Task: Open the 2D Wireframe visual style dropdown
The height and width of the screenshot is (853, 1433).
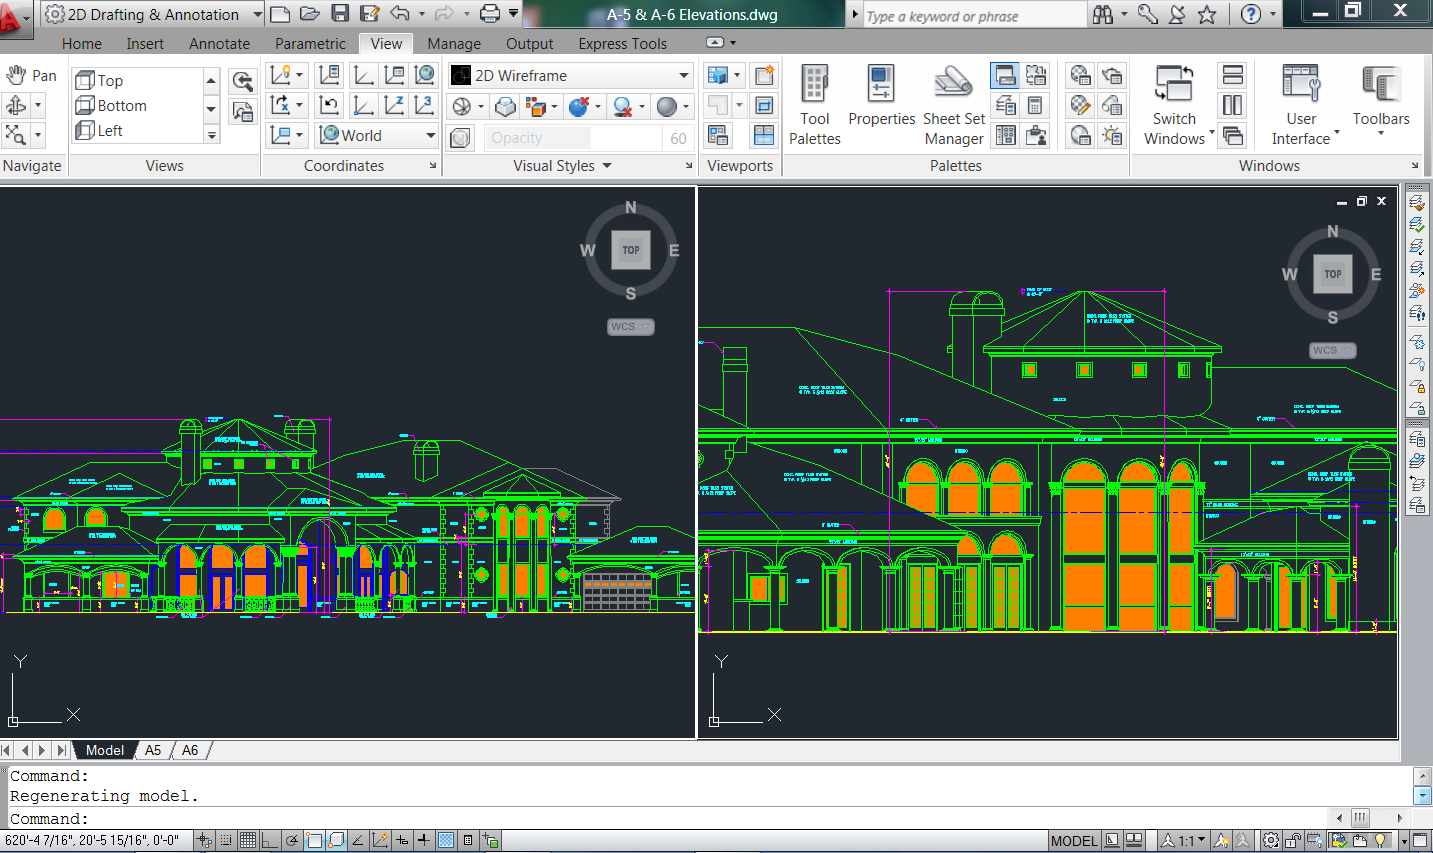Action: 684,76
